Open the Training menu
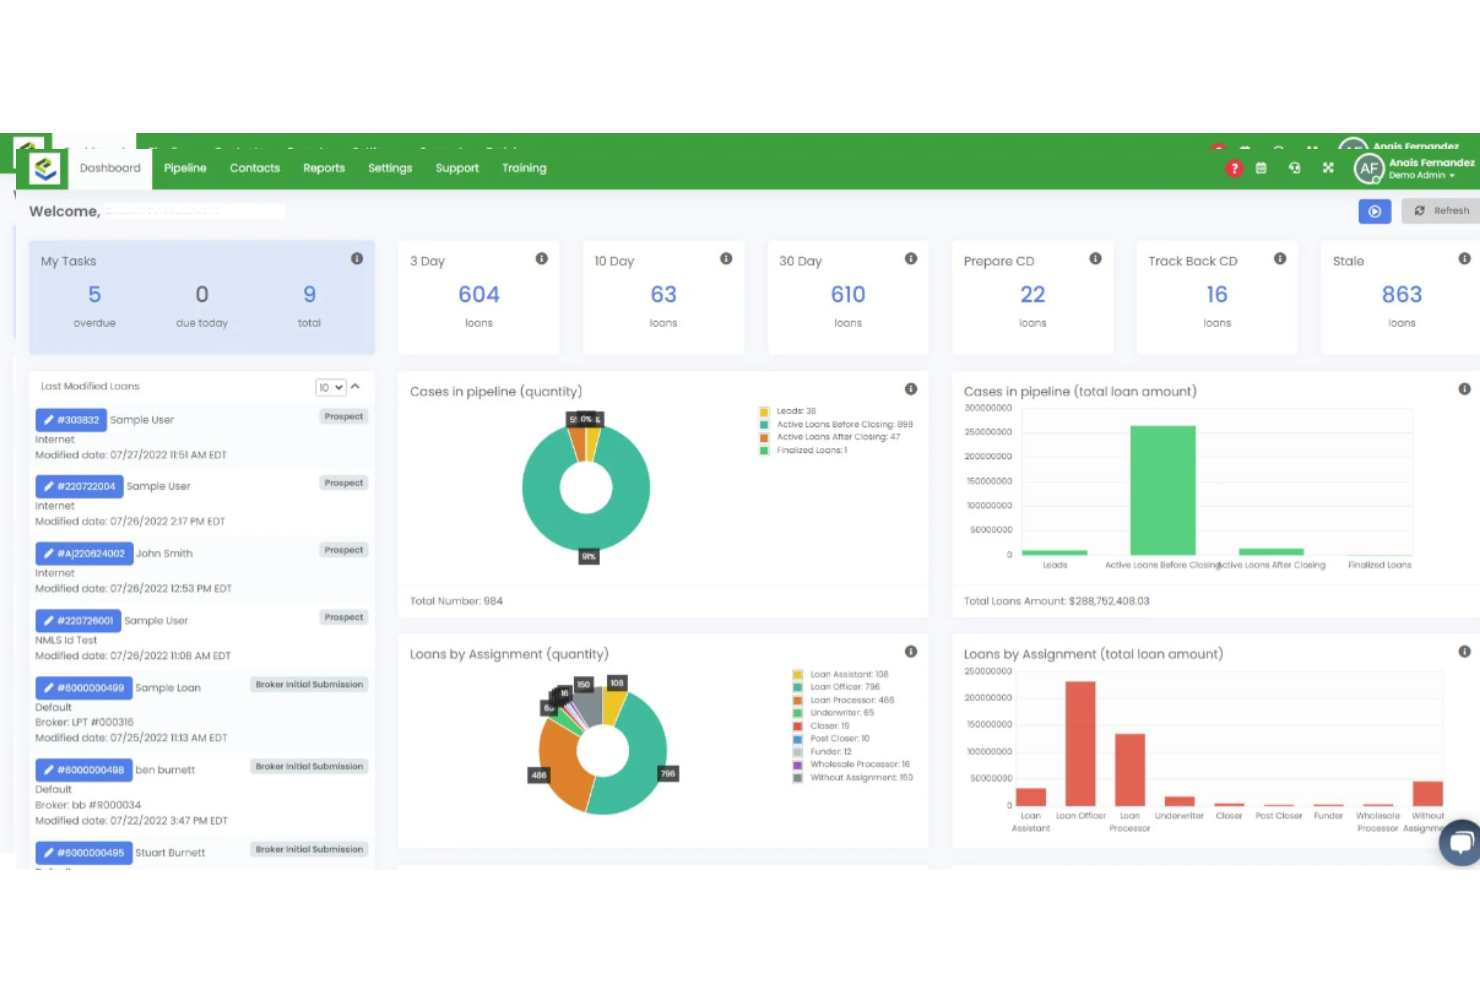Viewport: 1480px width, 987px height. (524, 168)
